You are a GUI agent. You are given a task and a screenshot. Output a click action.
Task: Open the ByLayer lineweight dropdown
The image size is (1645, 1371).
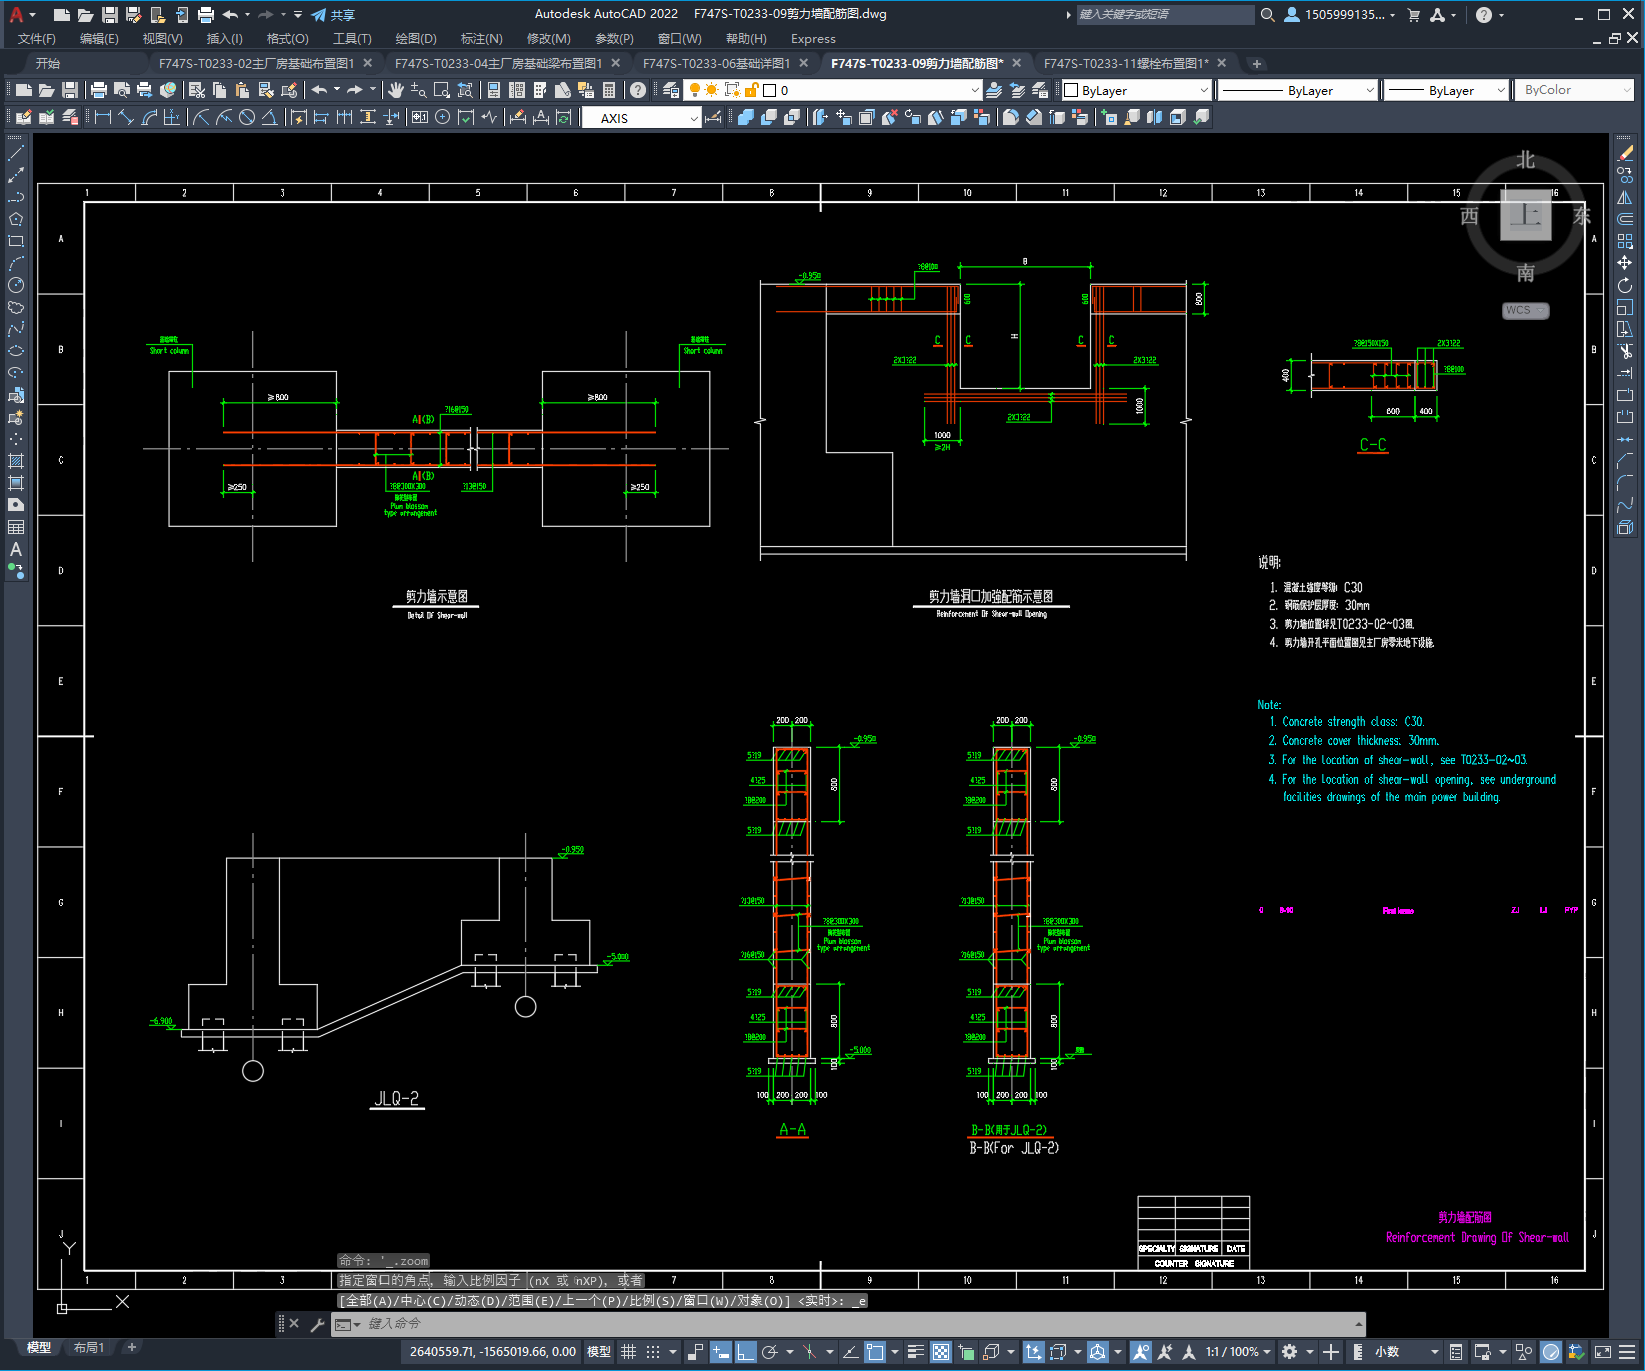click(x=1446, y=90)
